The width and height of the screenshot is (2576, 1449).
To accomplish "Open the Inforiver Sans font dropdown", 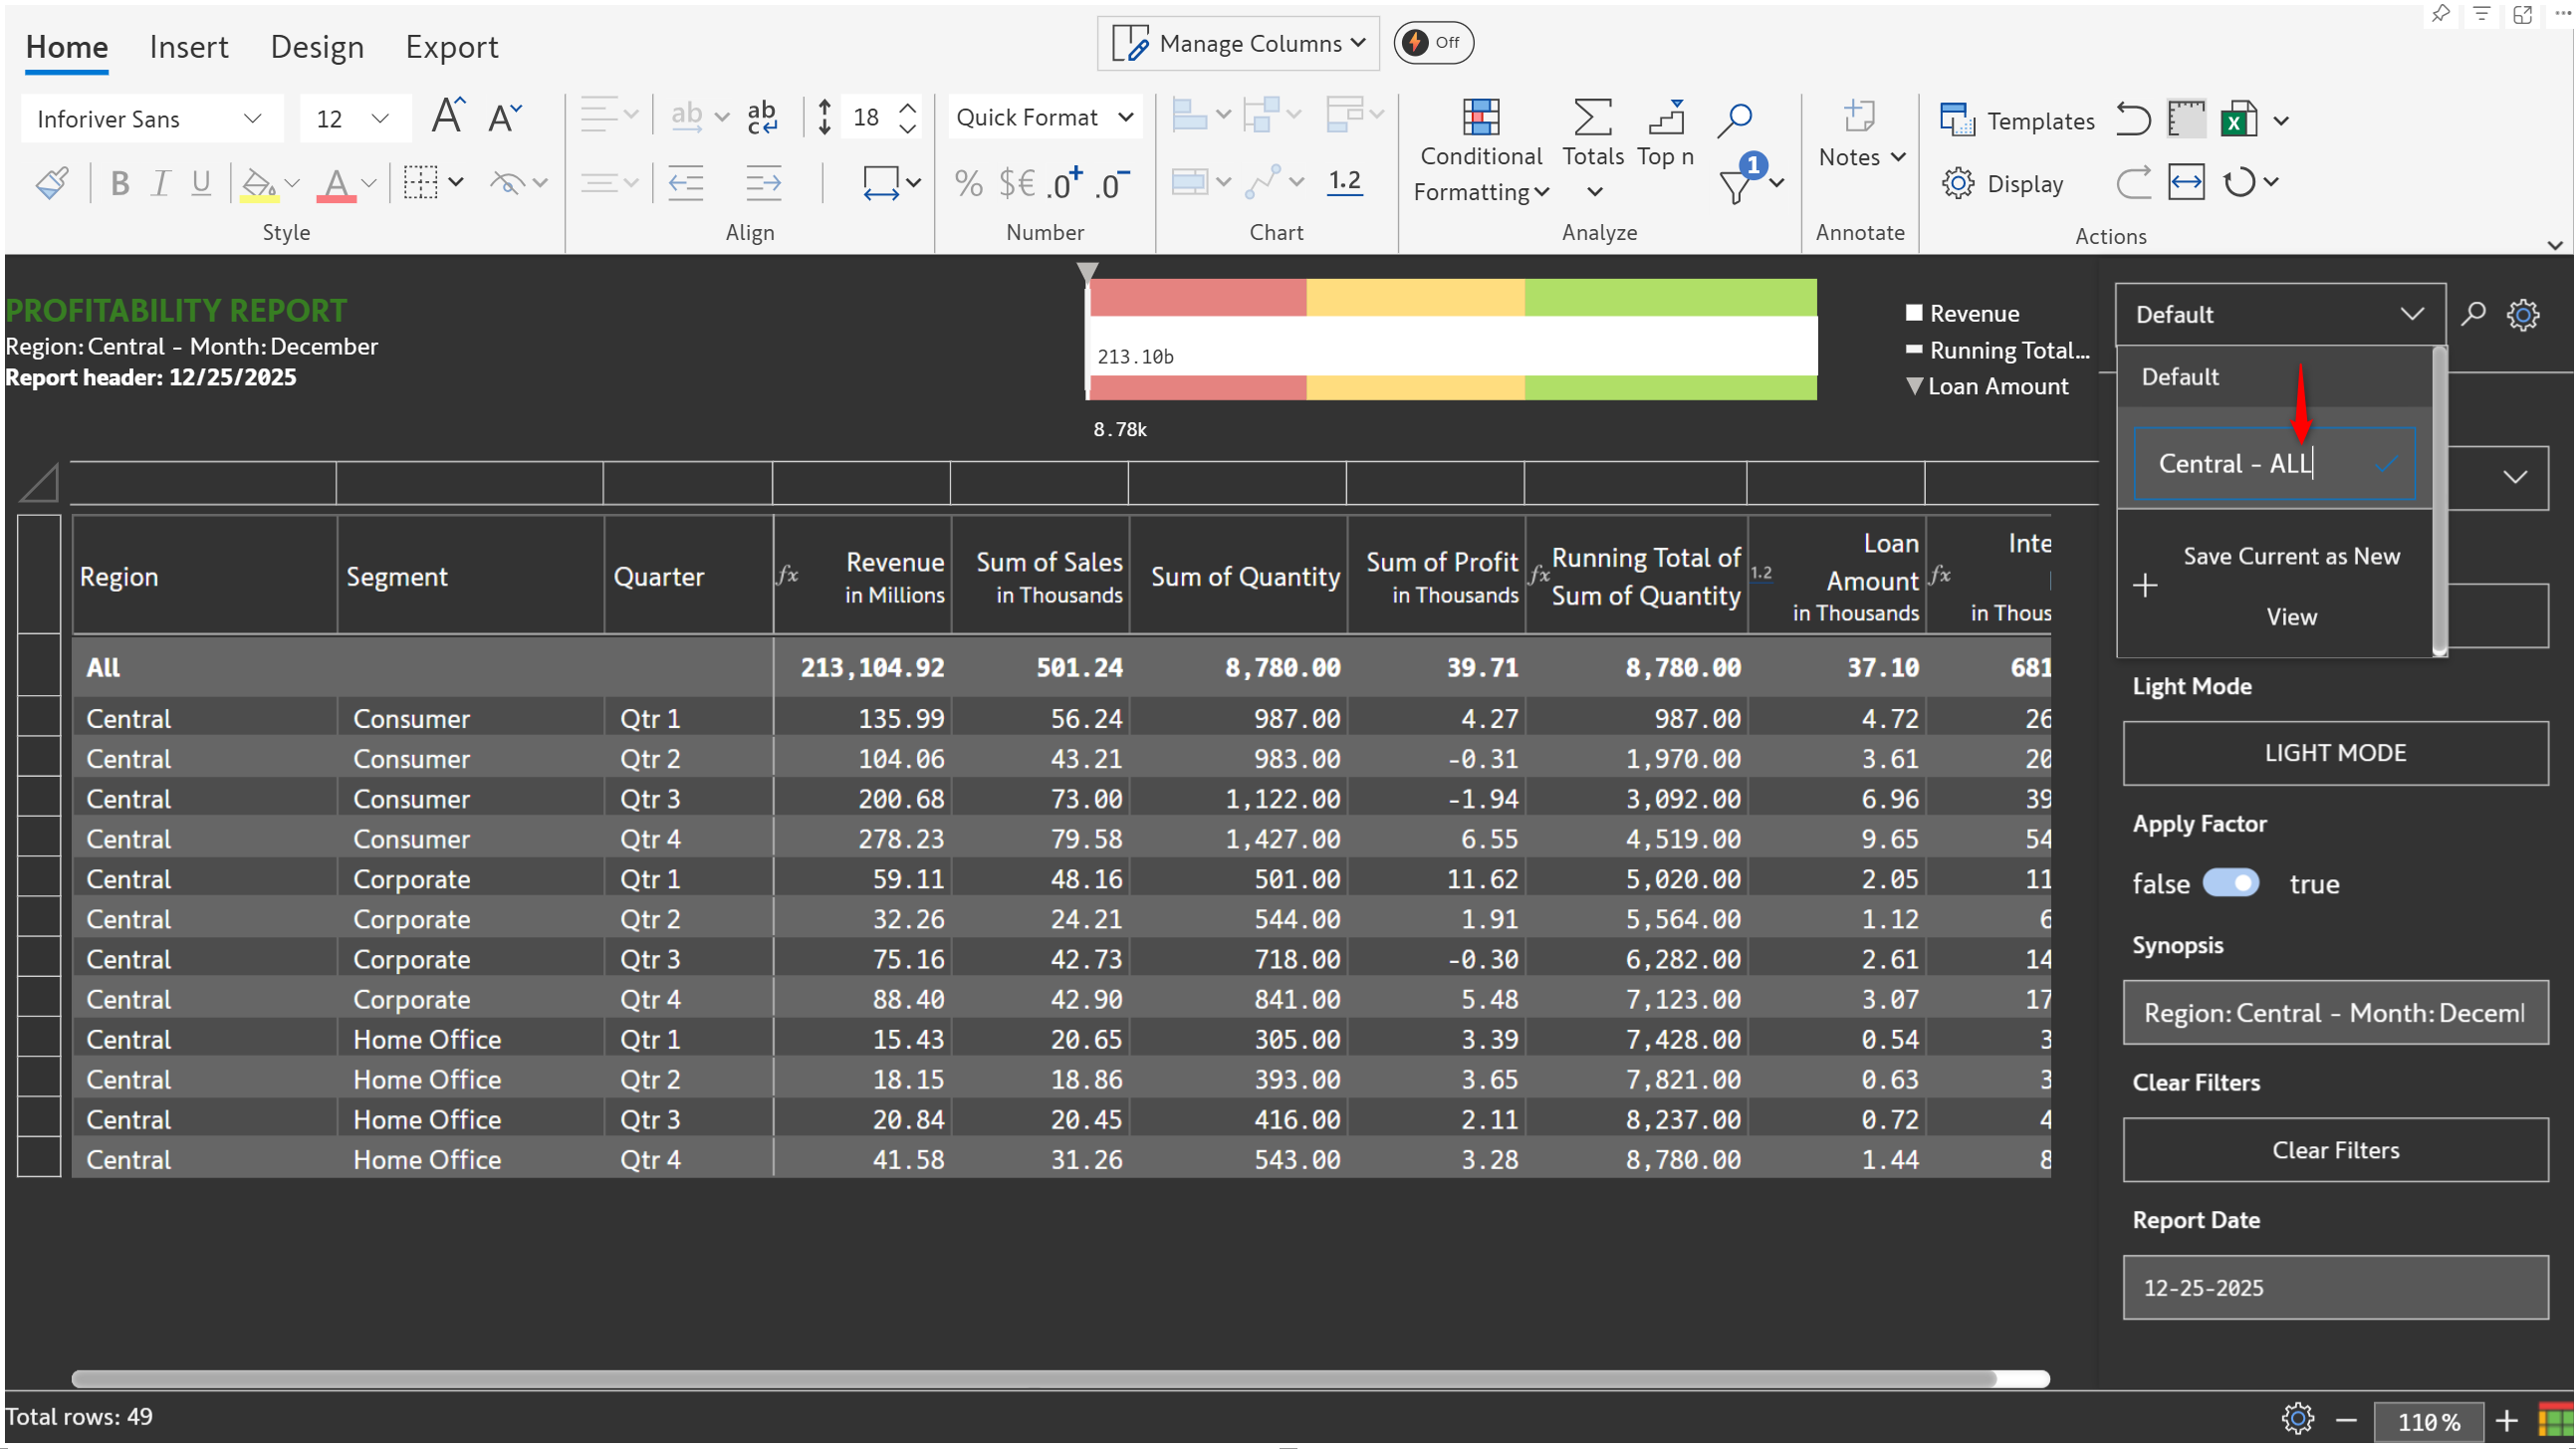I will pyautogui.click(x=150, y=119).
